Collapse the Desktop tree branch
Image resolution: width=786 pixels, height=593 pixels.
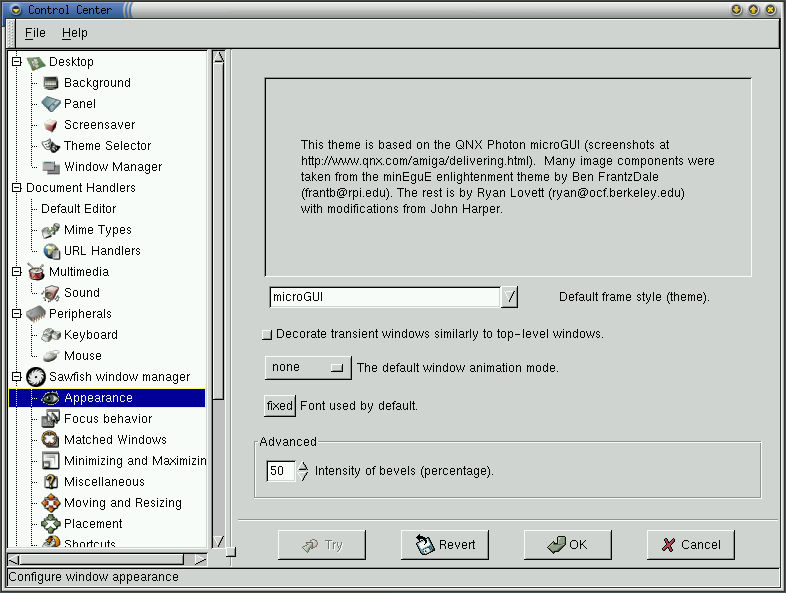(16, 62)
